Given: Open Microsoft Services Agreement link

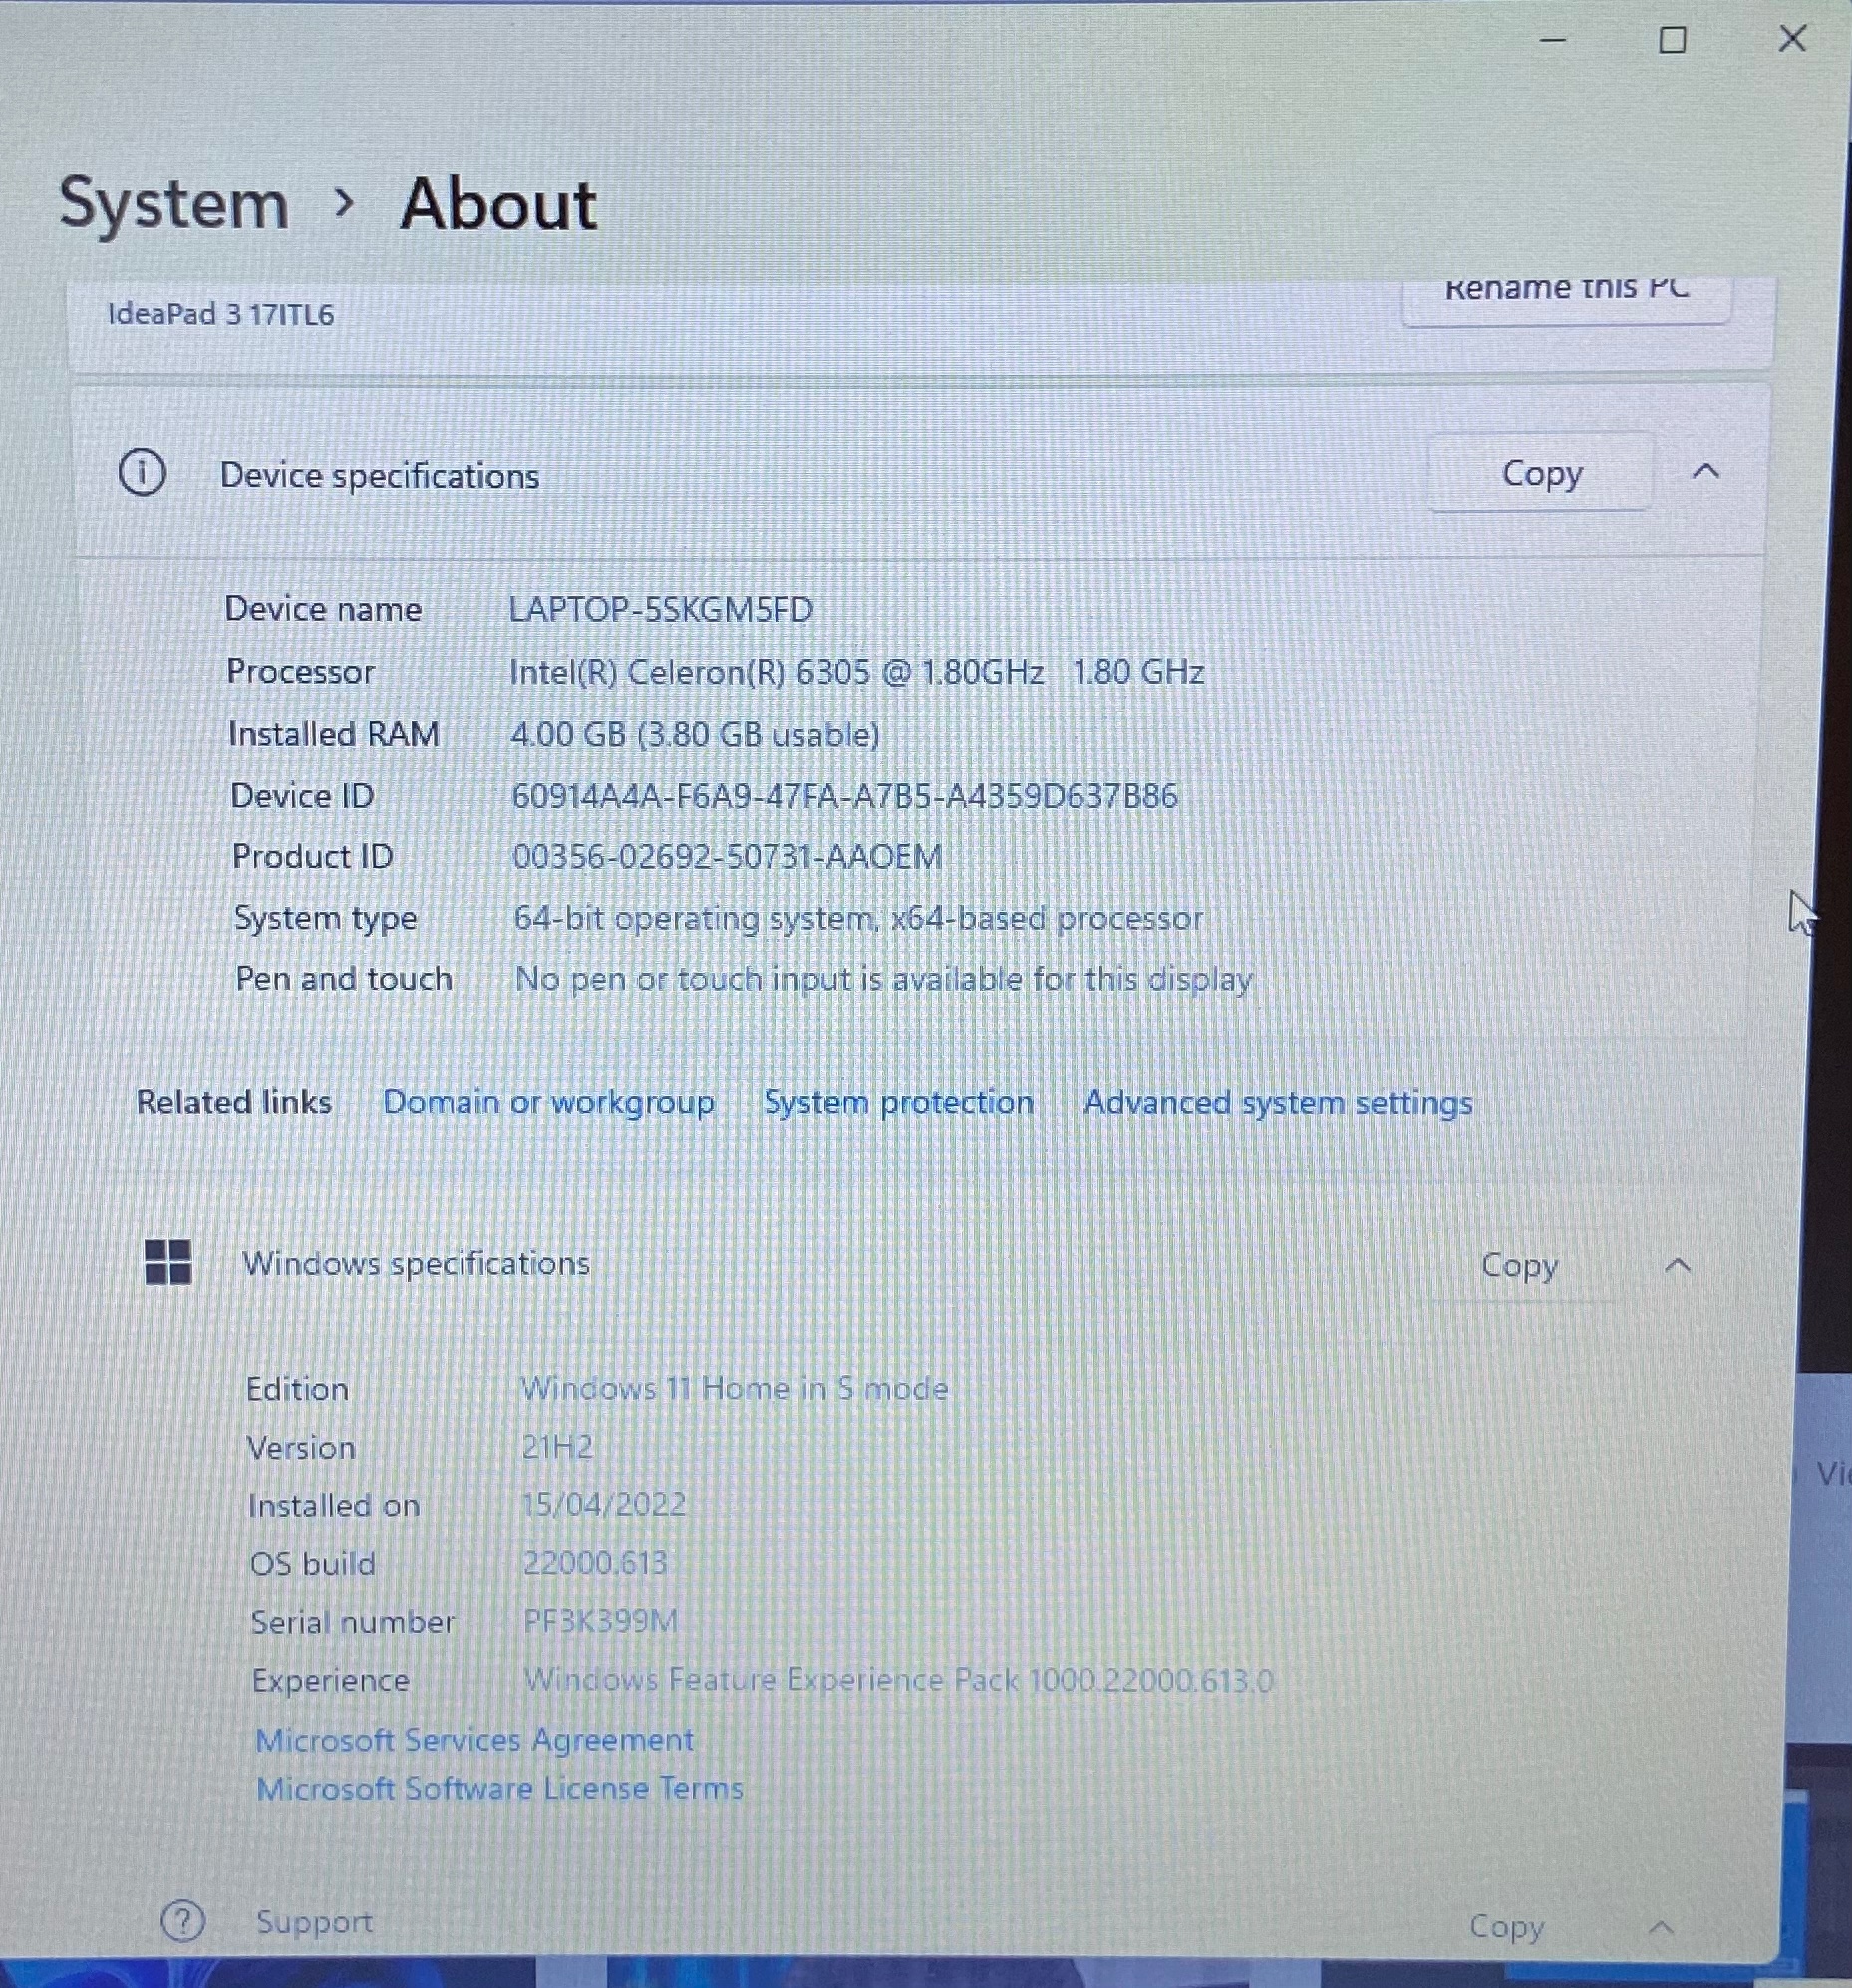Looking at the screenshot, I should click(474, 1739).
